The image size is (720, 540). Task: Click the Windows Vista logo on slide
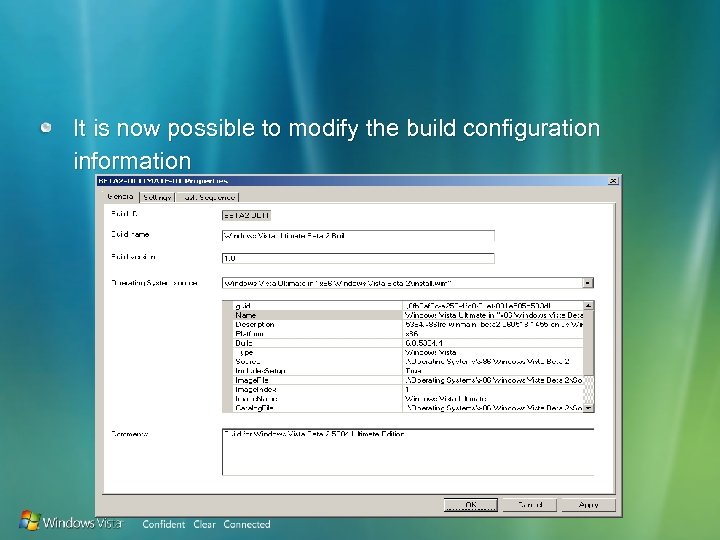71,521
